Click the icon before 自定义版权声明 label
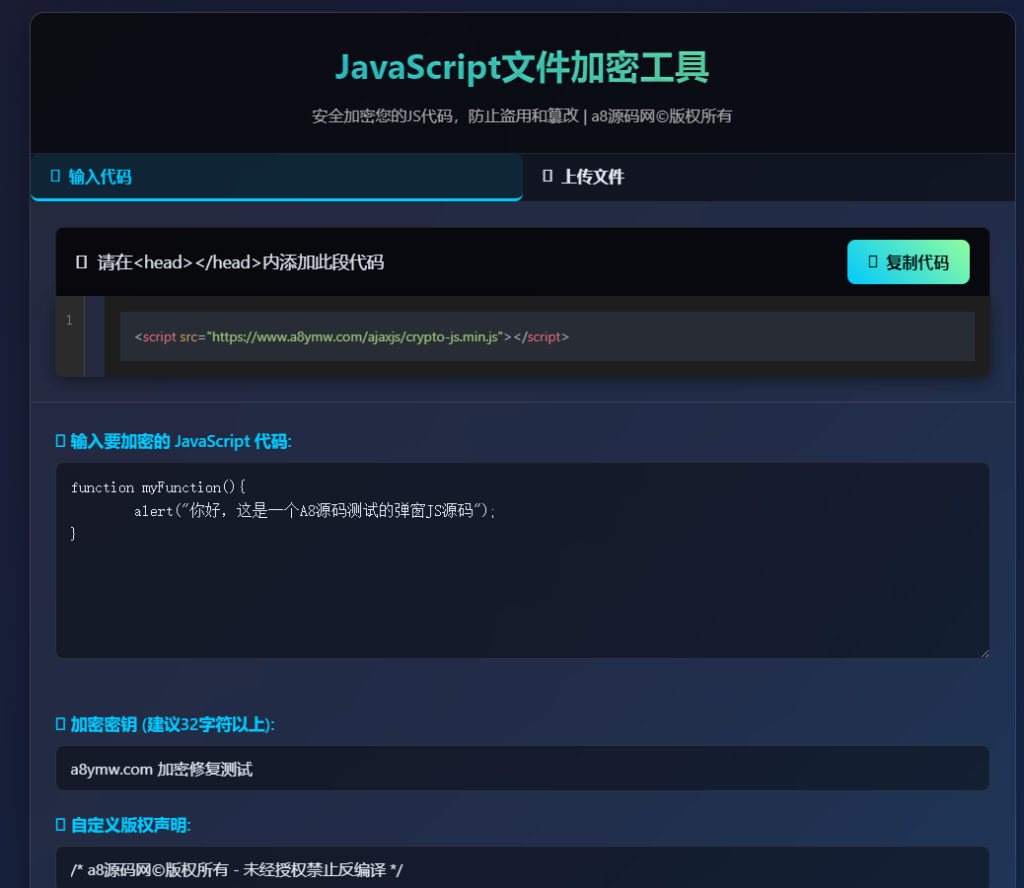Screen dimensions: 1024x888 pos(59,824)
